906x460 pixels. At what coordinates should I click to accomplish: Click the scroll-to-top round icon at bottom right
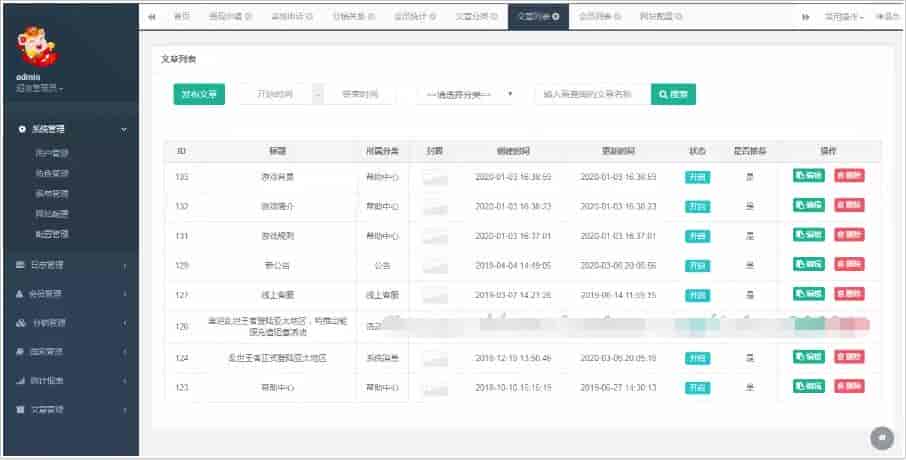[x=882, y=437]
